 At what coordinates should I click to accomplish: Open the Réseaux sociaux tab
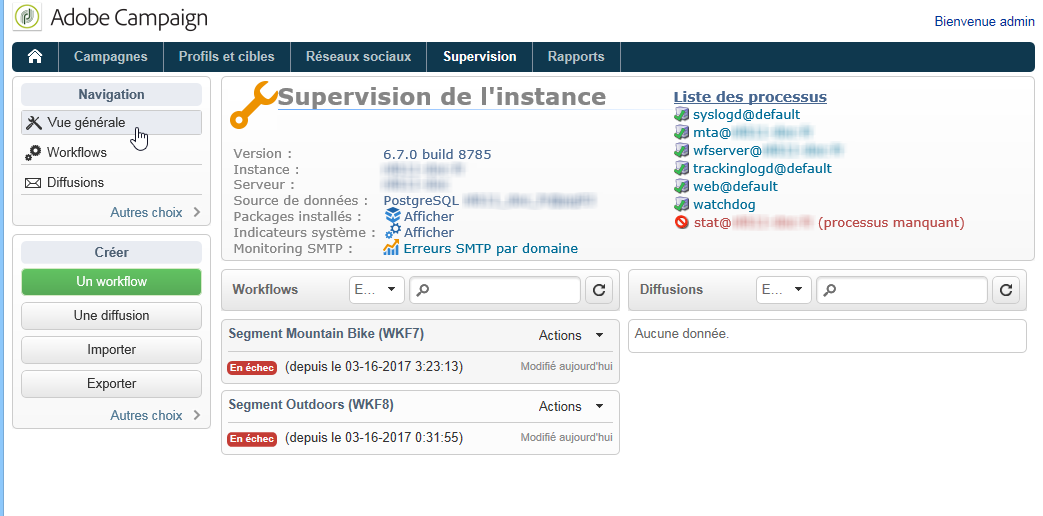coord(359,57)
